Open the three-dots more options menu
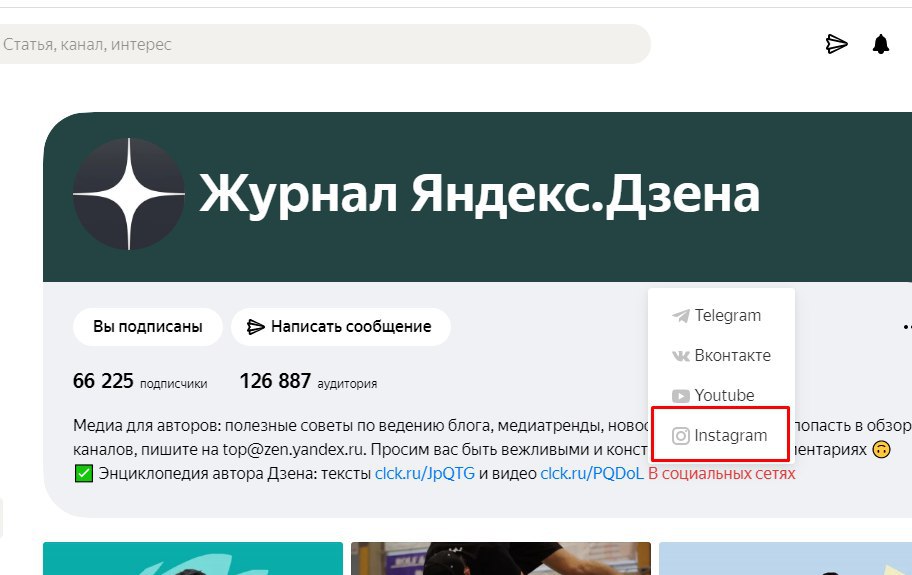 tap(907, 327)
